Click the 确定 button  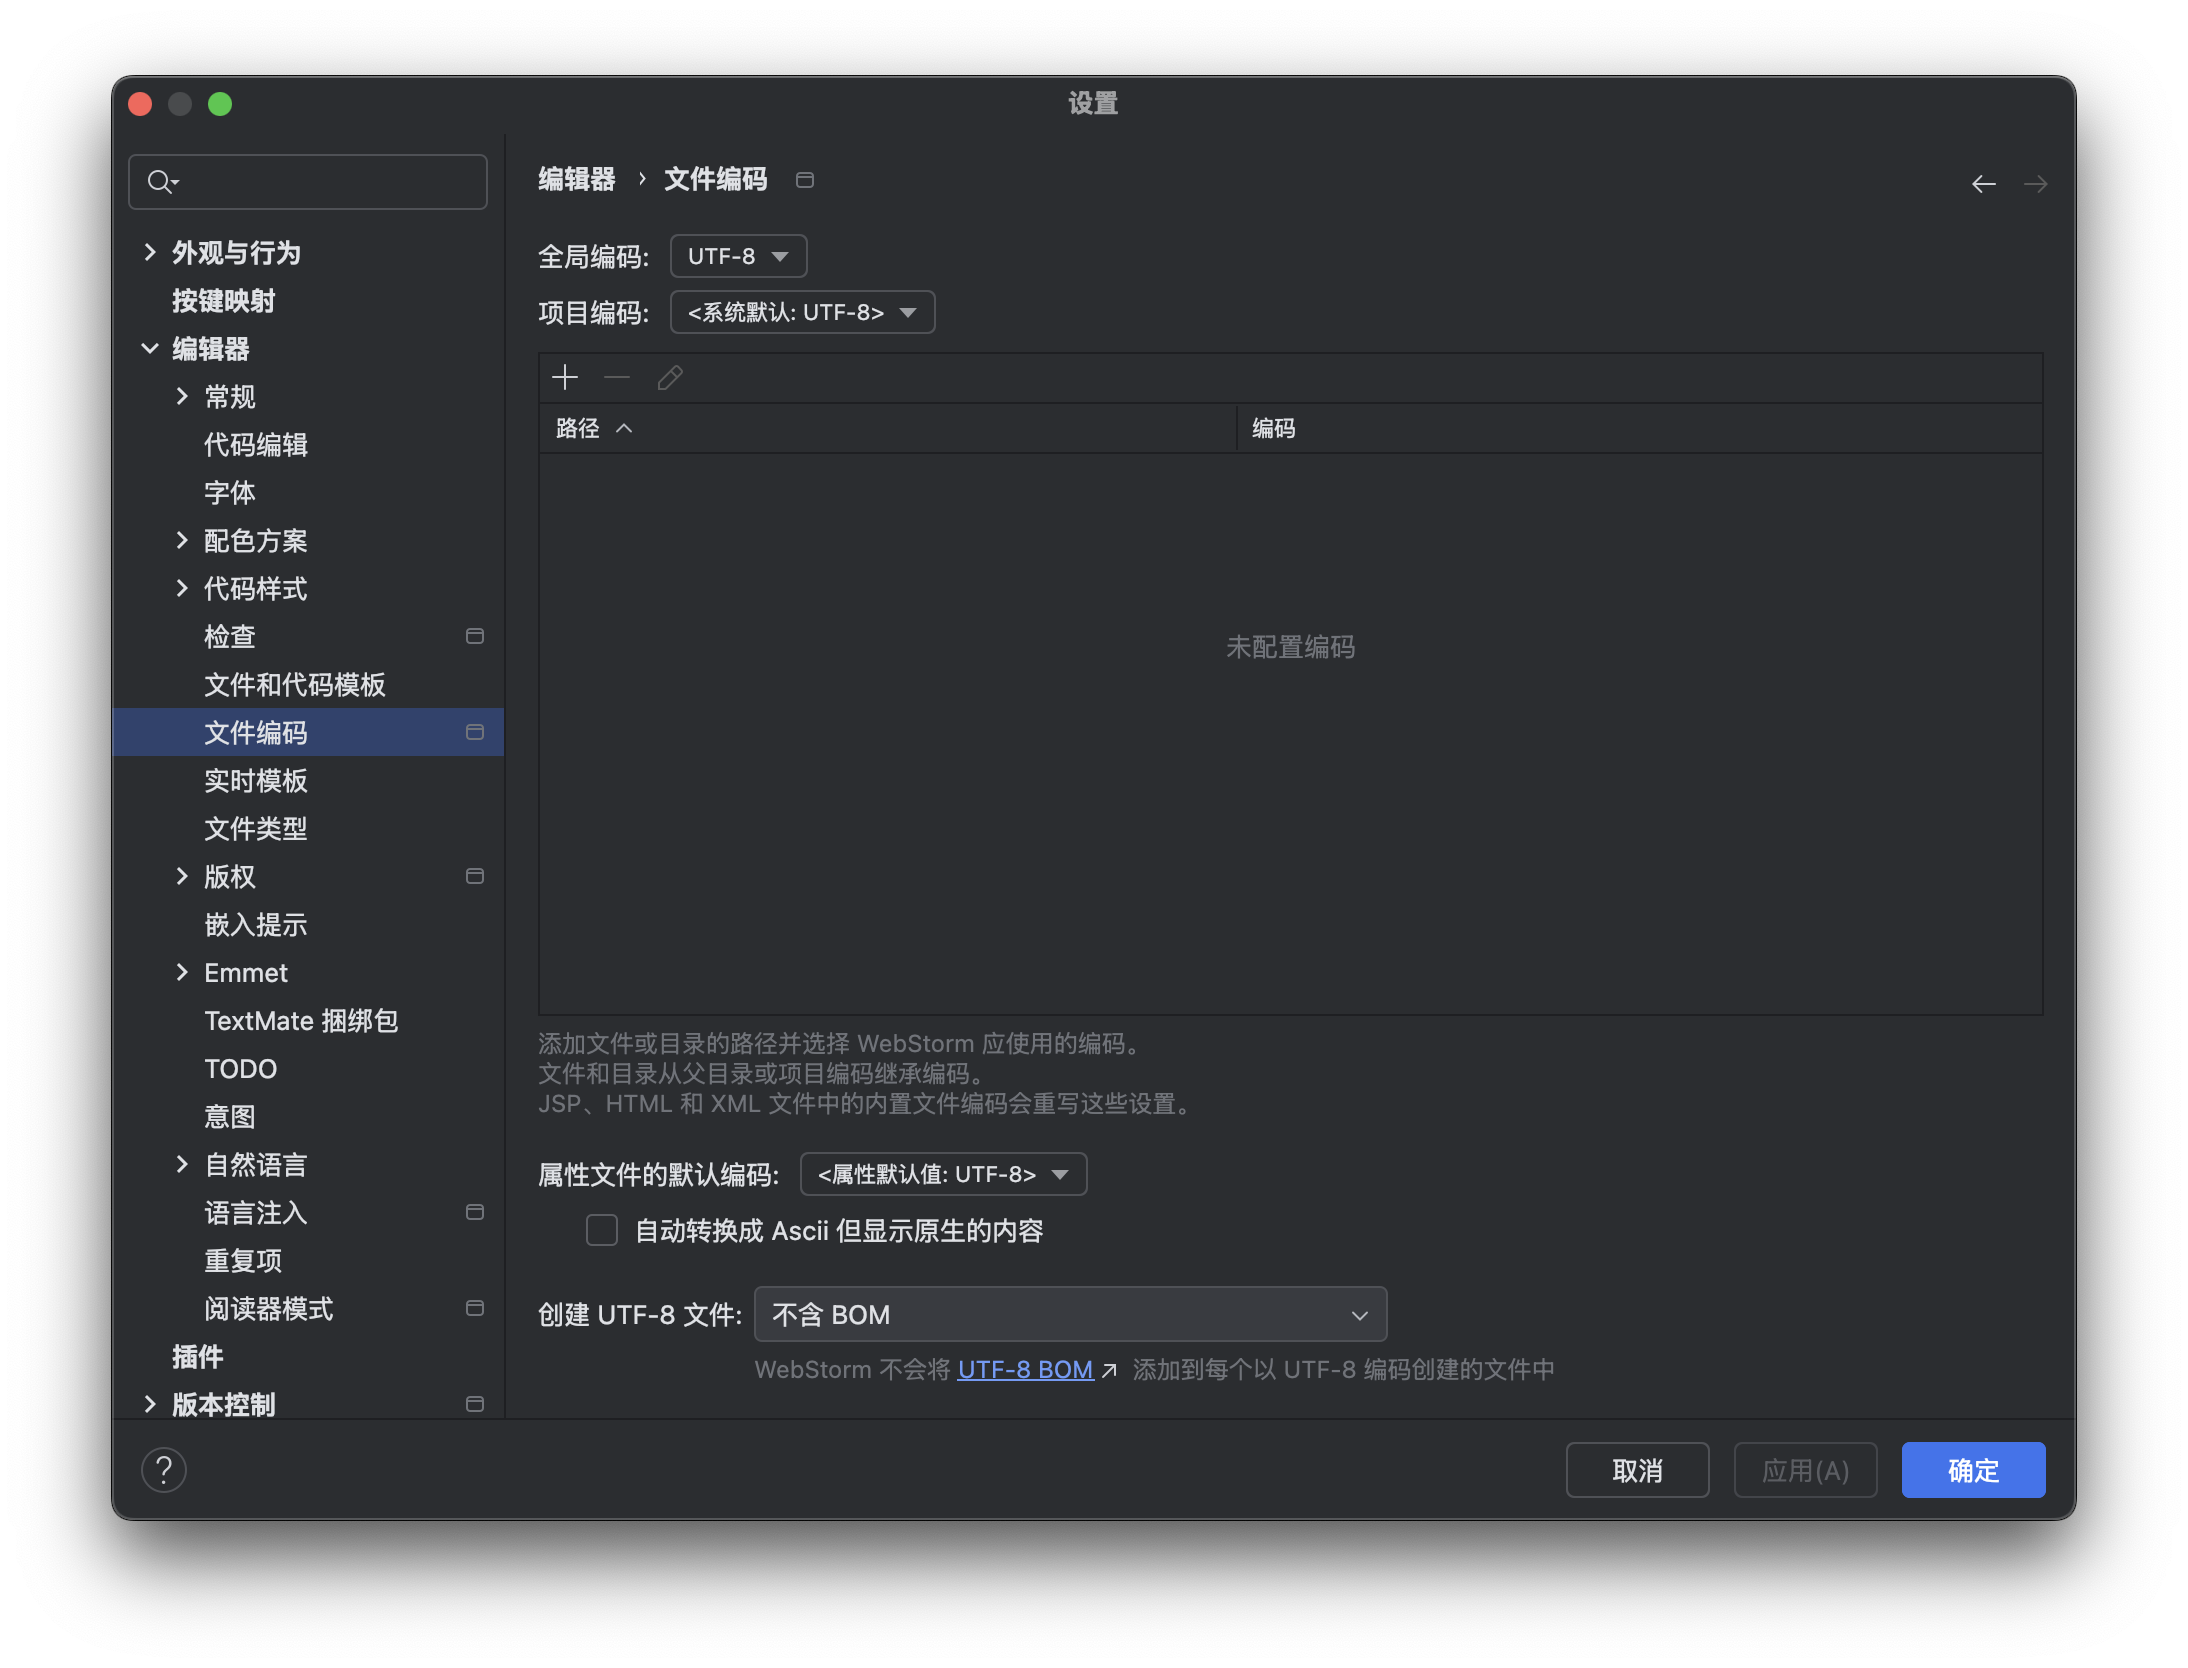pos(1972,1470)
